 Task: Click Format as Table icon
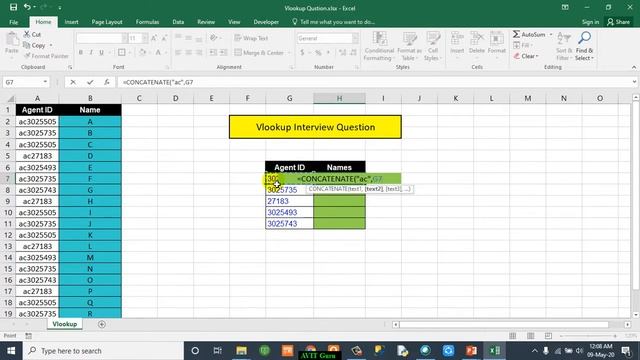[x=409, y=39]
